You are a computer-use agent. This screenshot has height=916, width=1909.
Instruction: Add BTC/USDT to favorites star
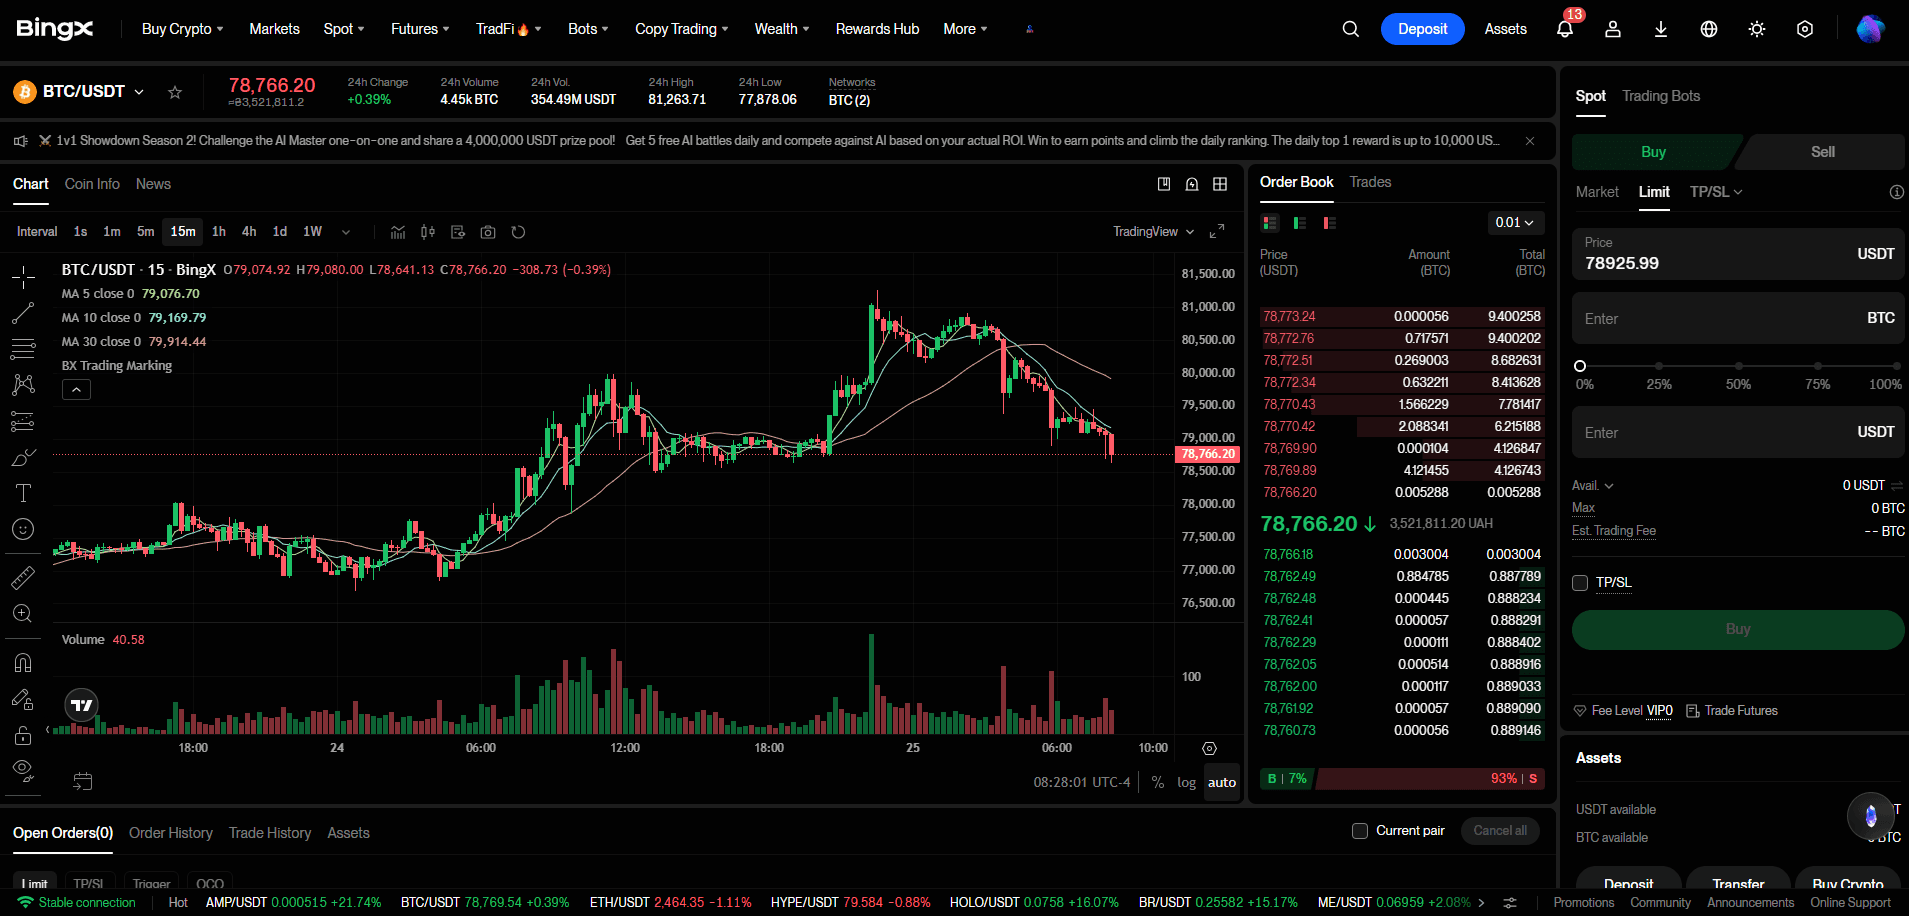pyautogui.click(x=175, y=92)
